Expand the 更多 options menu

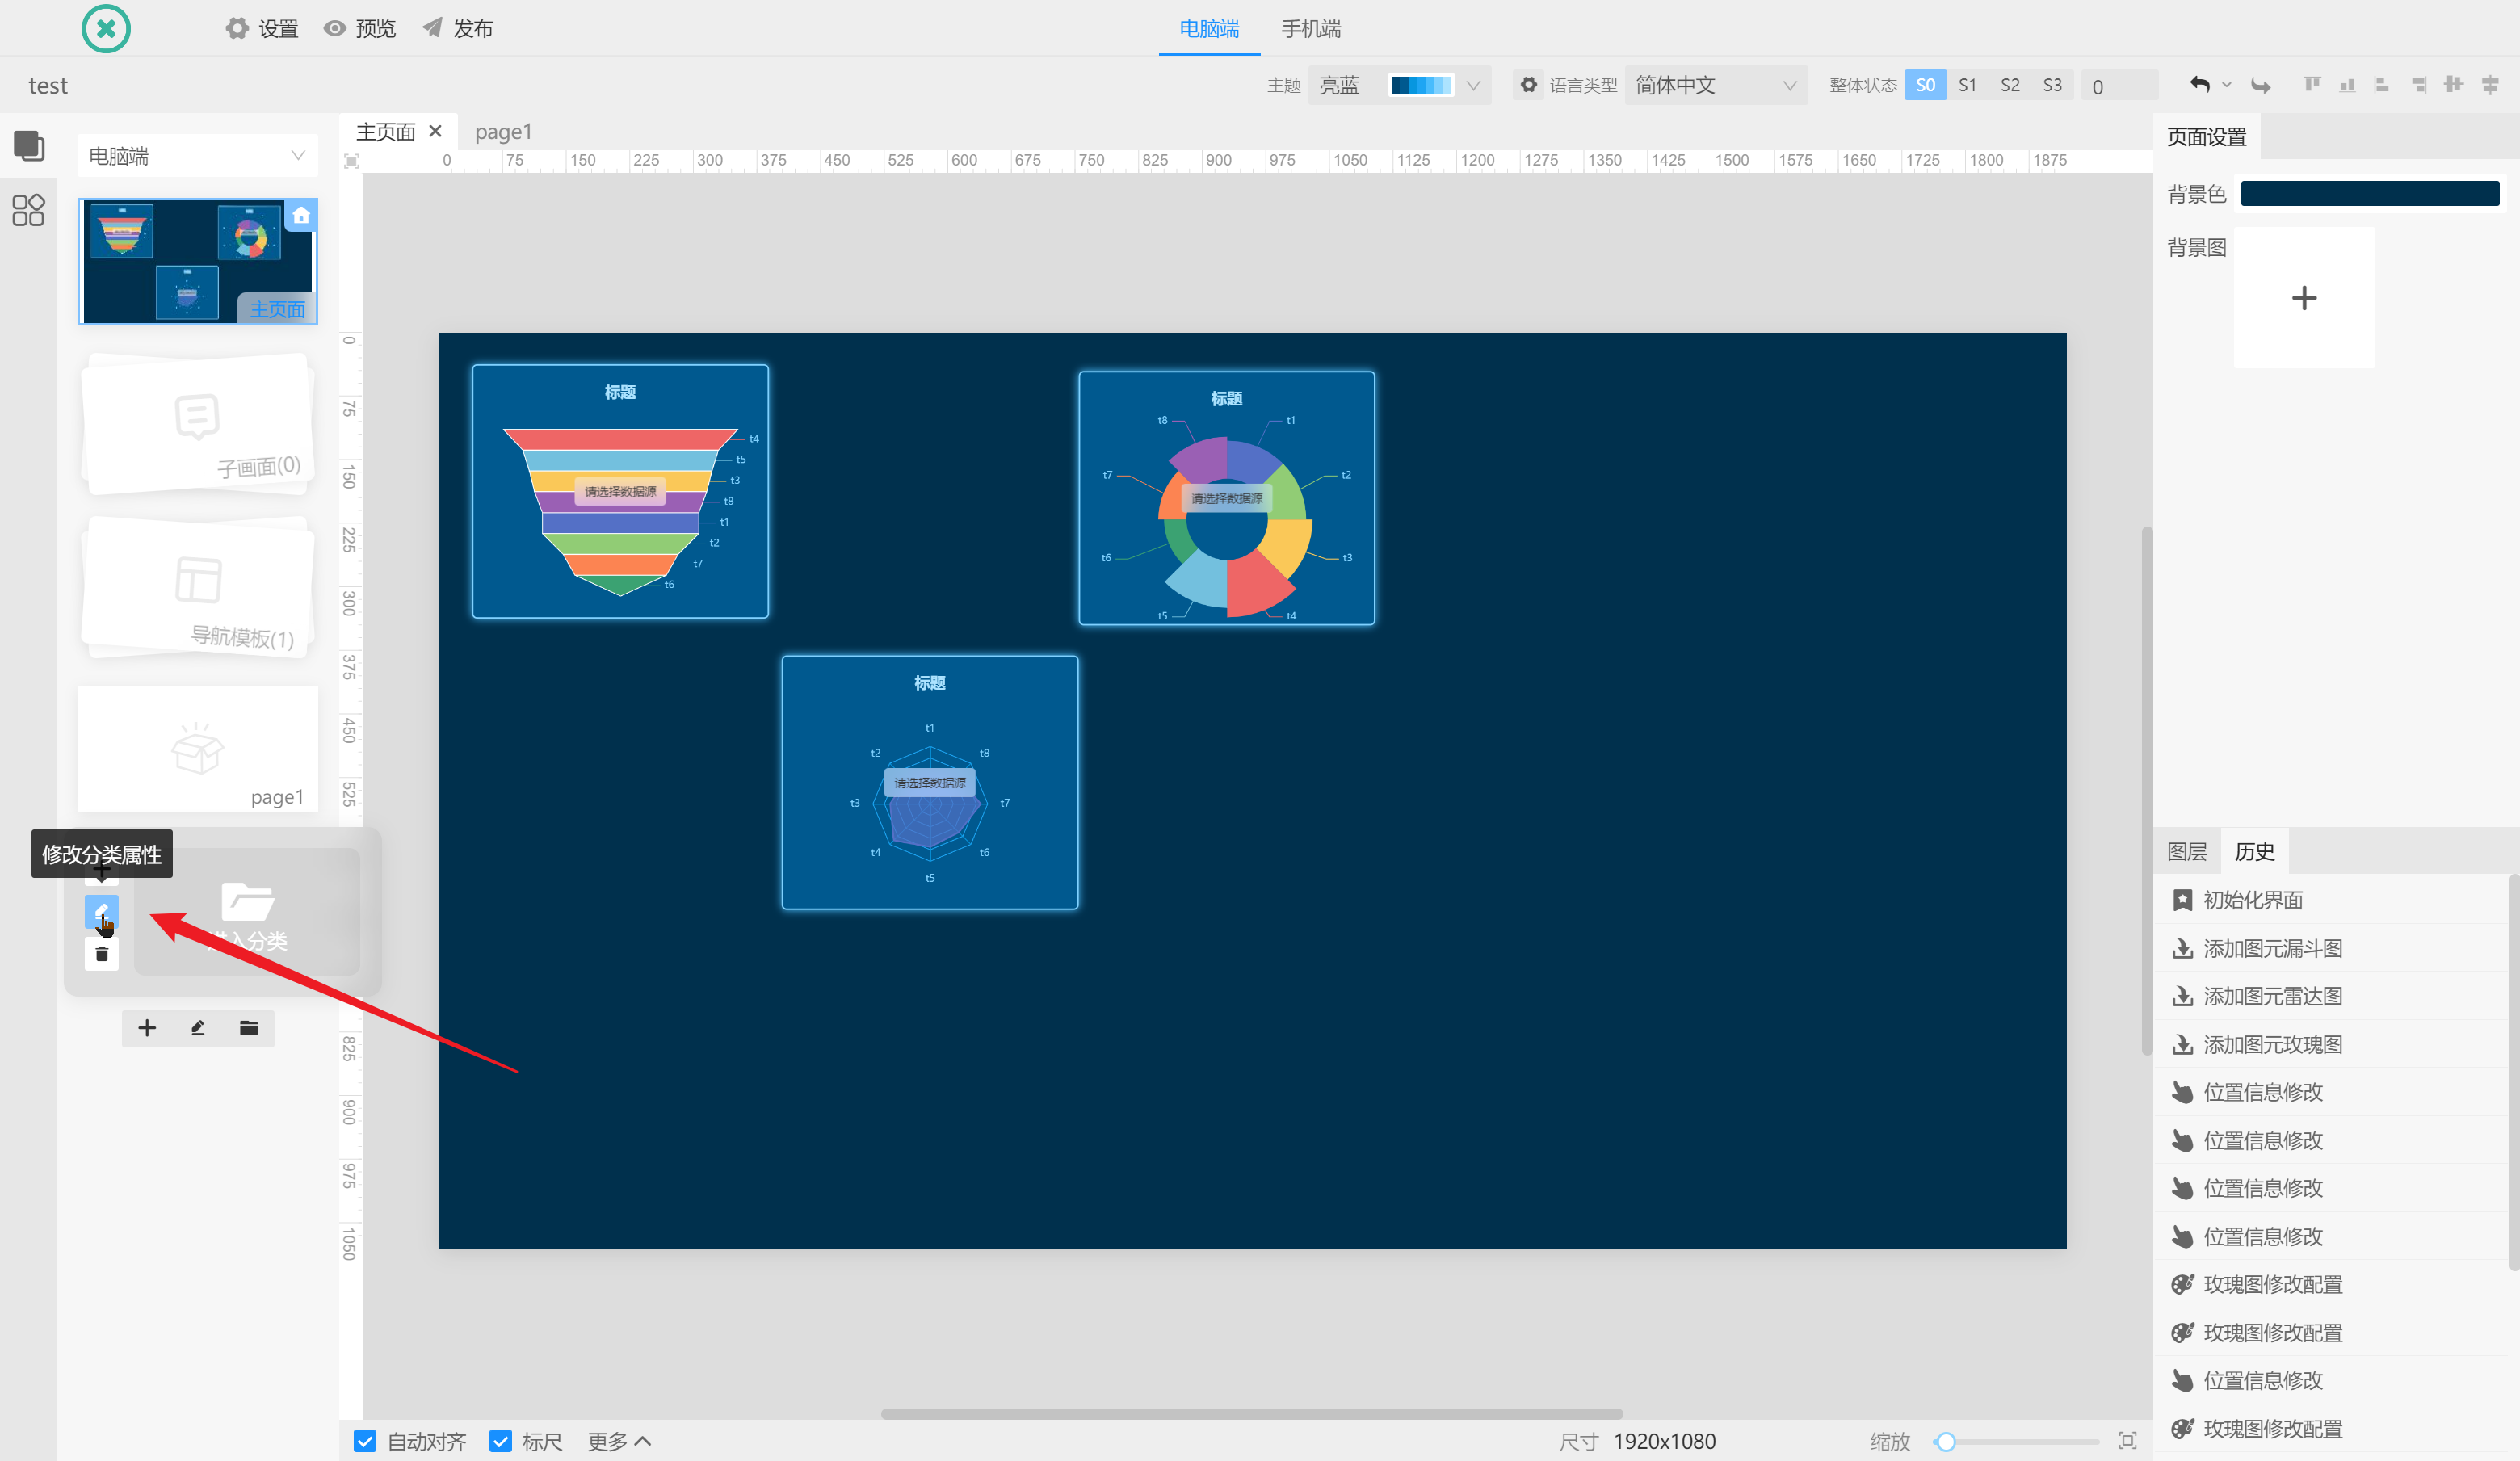click(x=619, y=1441)
